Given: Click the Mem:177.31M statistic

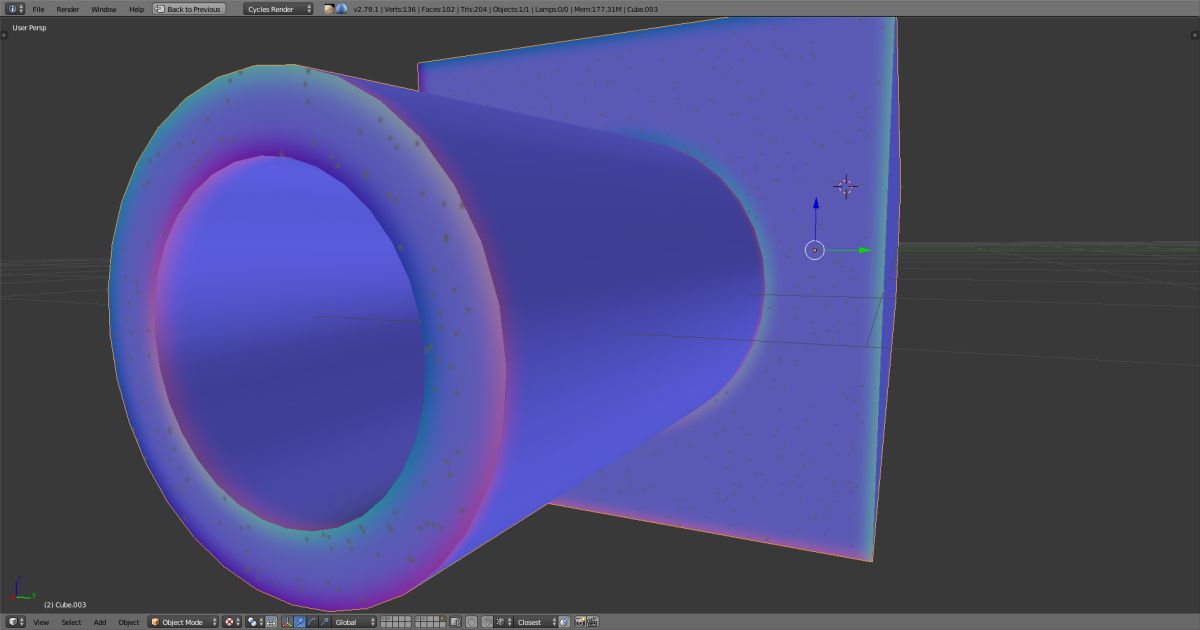Looking at the screenshot, I should (597, 9).
